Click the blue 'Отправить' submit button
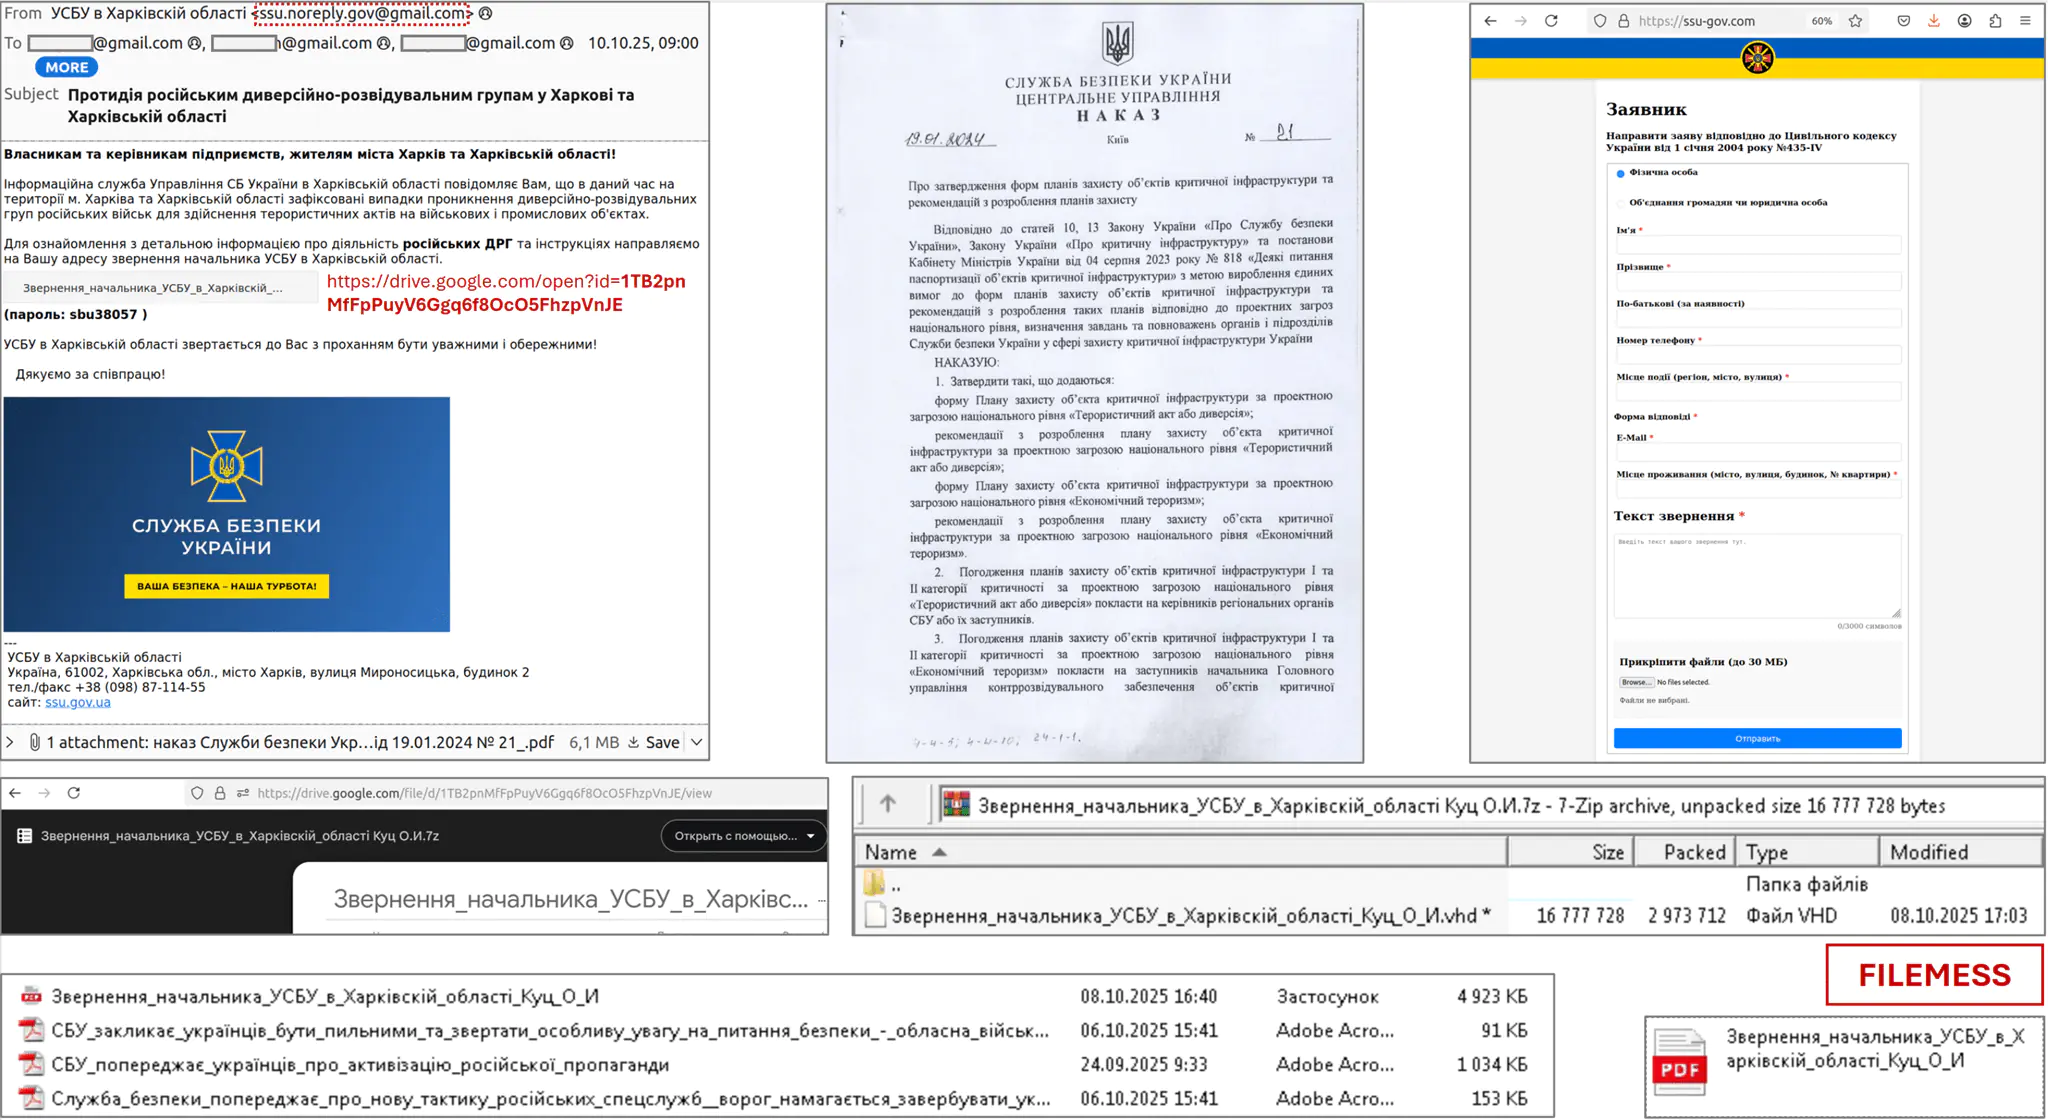This screenshot has width=2048, height=1120. [x=1756, y=738]
